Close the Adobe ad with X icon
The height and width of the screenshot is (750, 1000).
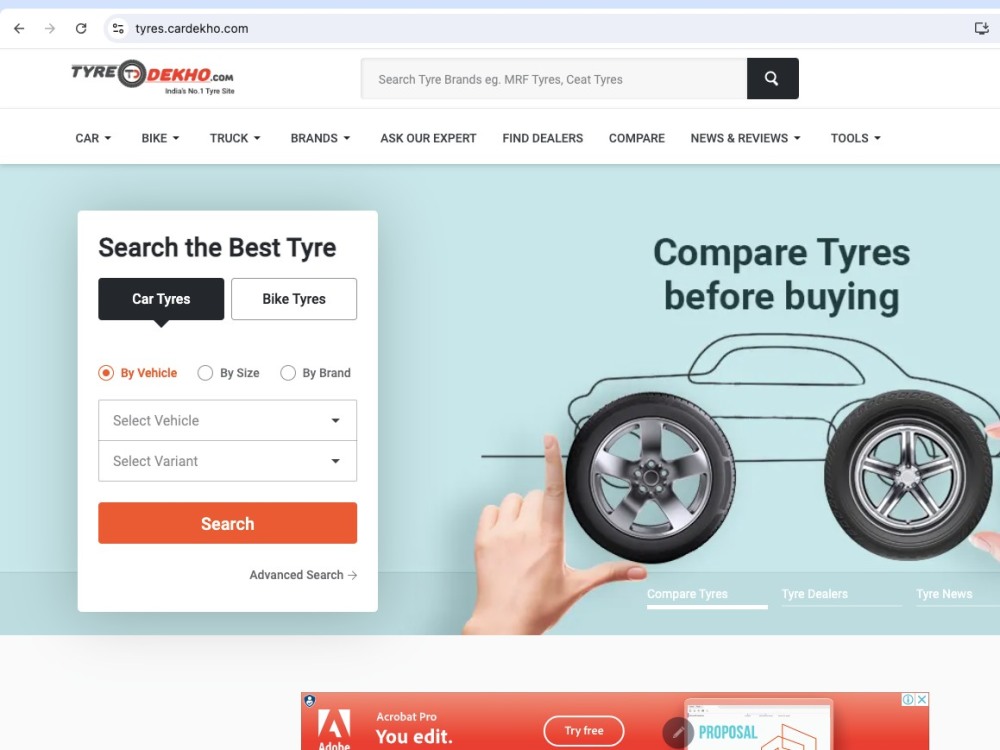922,700
